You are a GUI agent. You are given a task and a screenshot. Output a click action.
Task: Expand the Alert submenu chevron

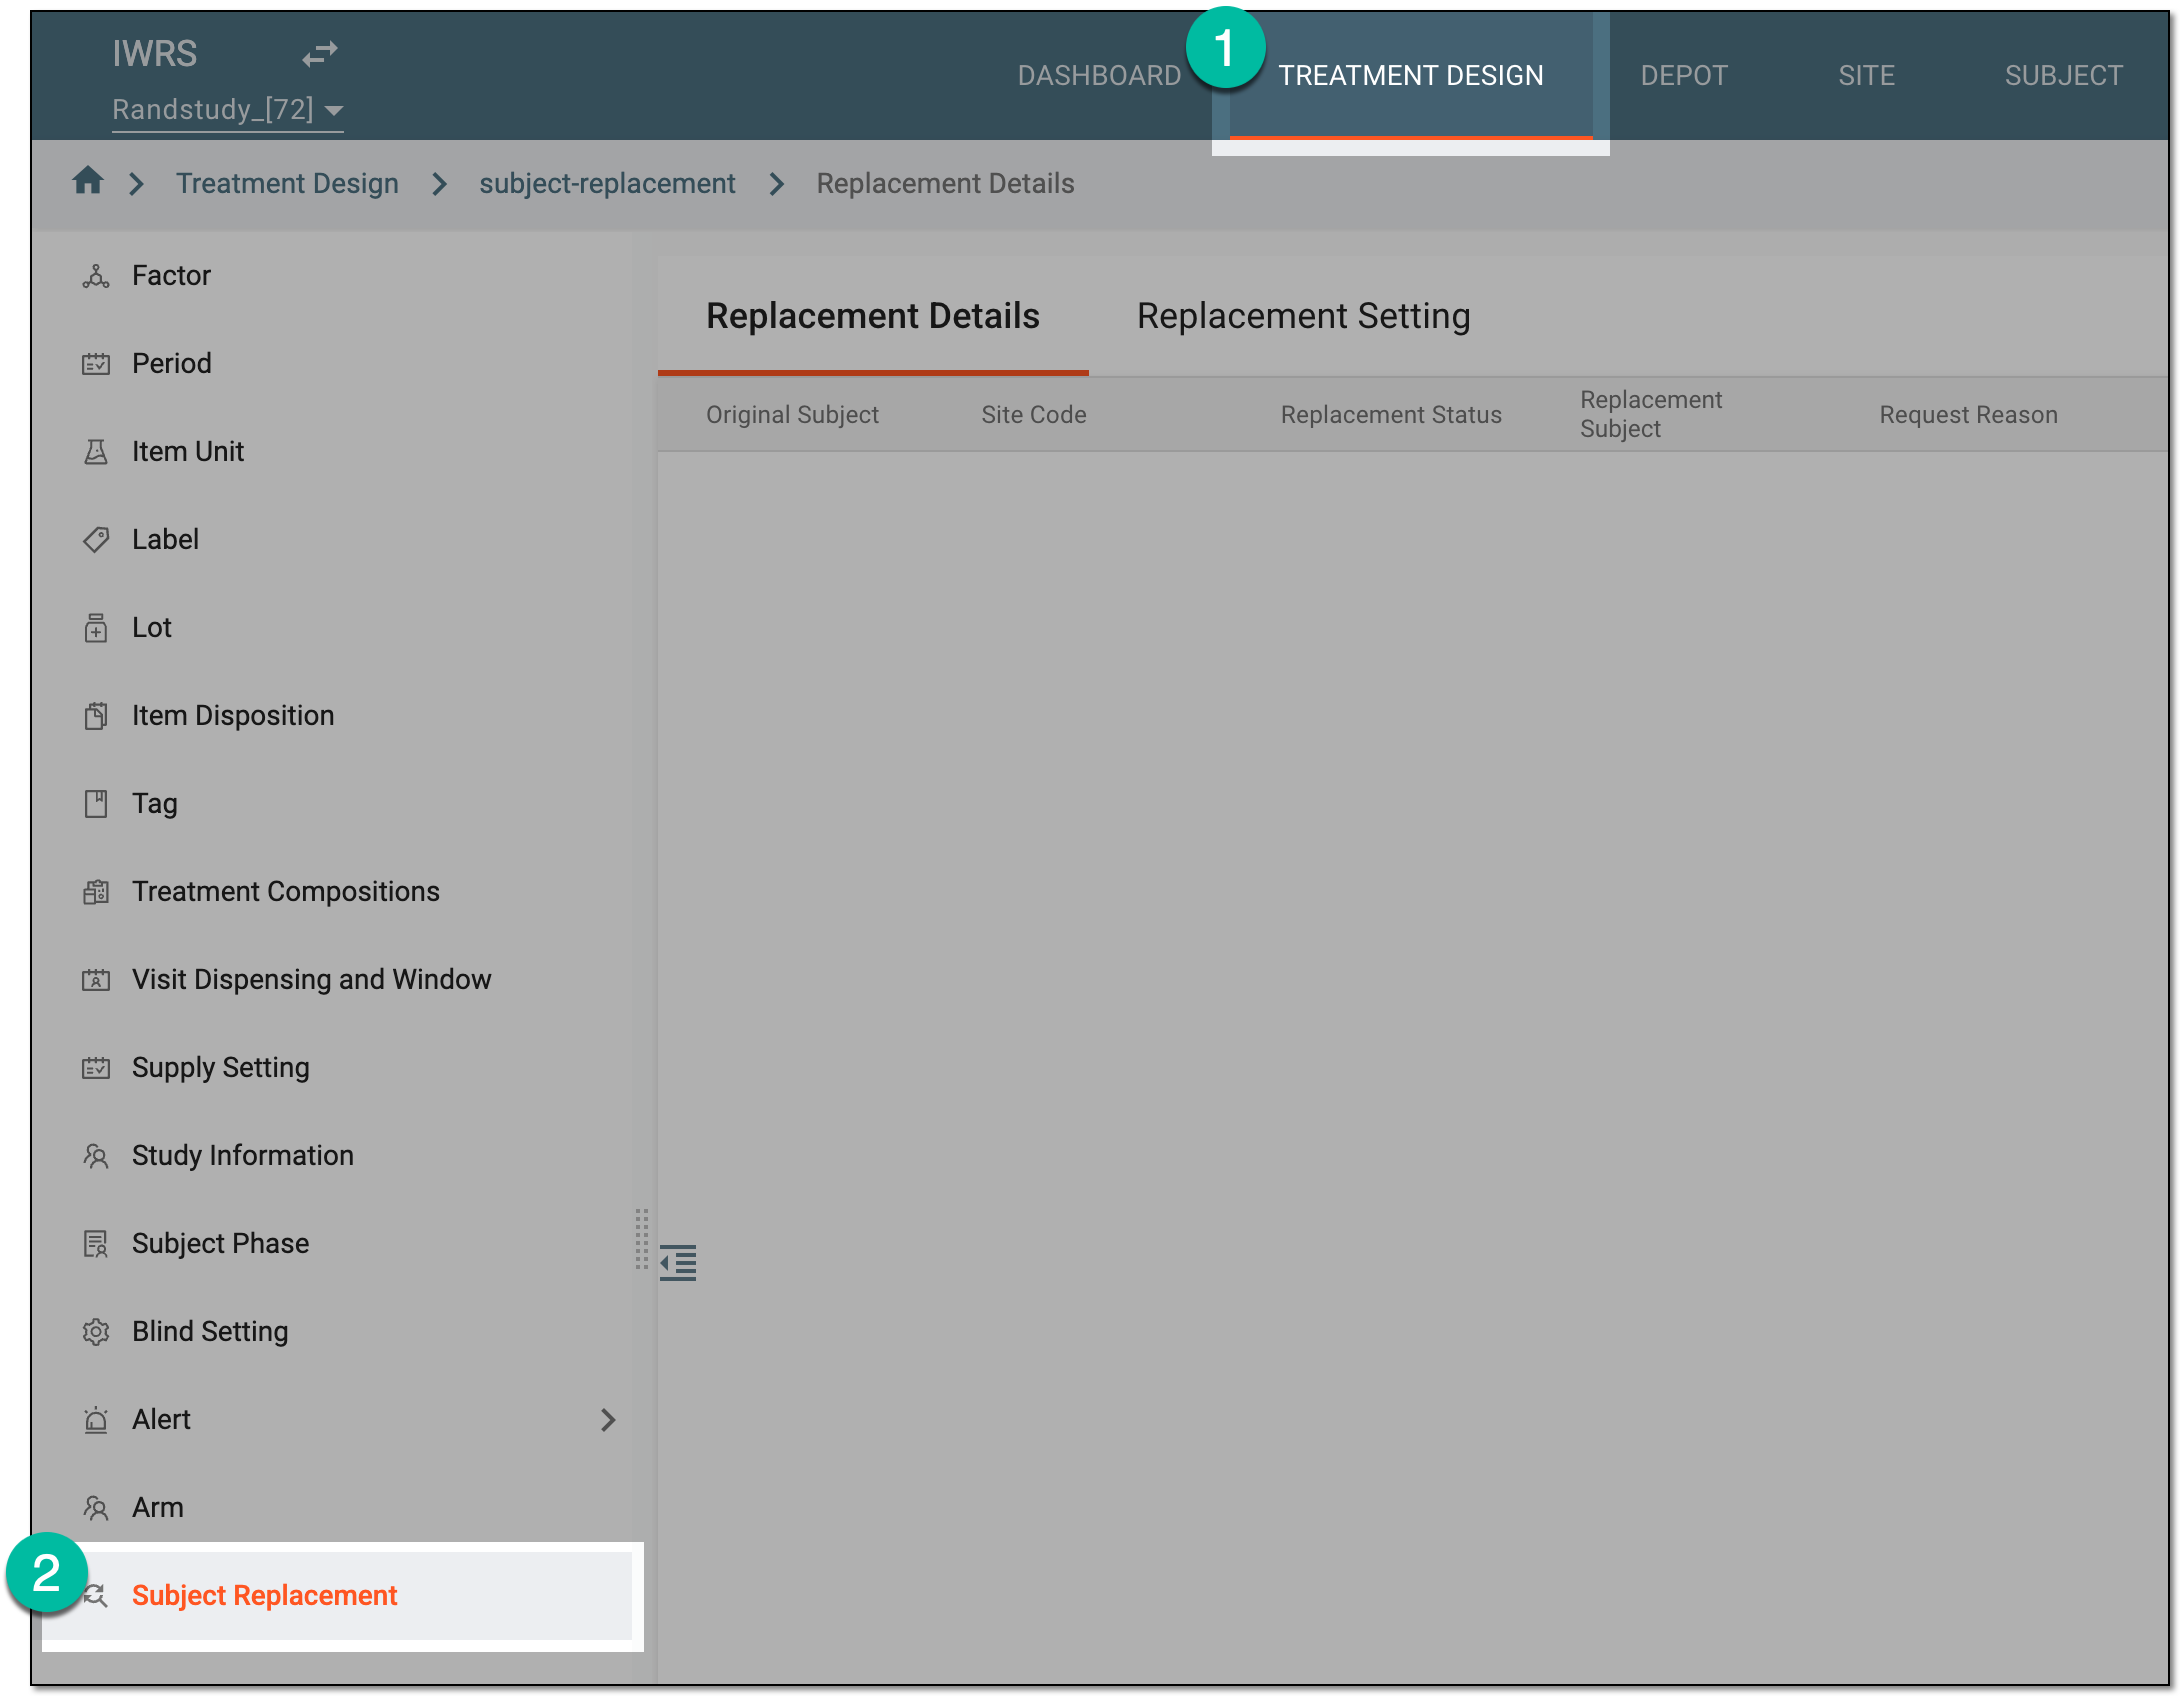pos(607,1420)
